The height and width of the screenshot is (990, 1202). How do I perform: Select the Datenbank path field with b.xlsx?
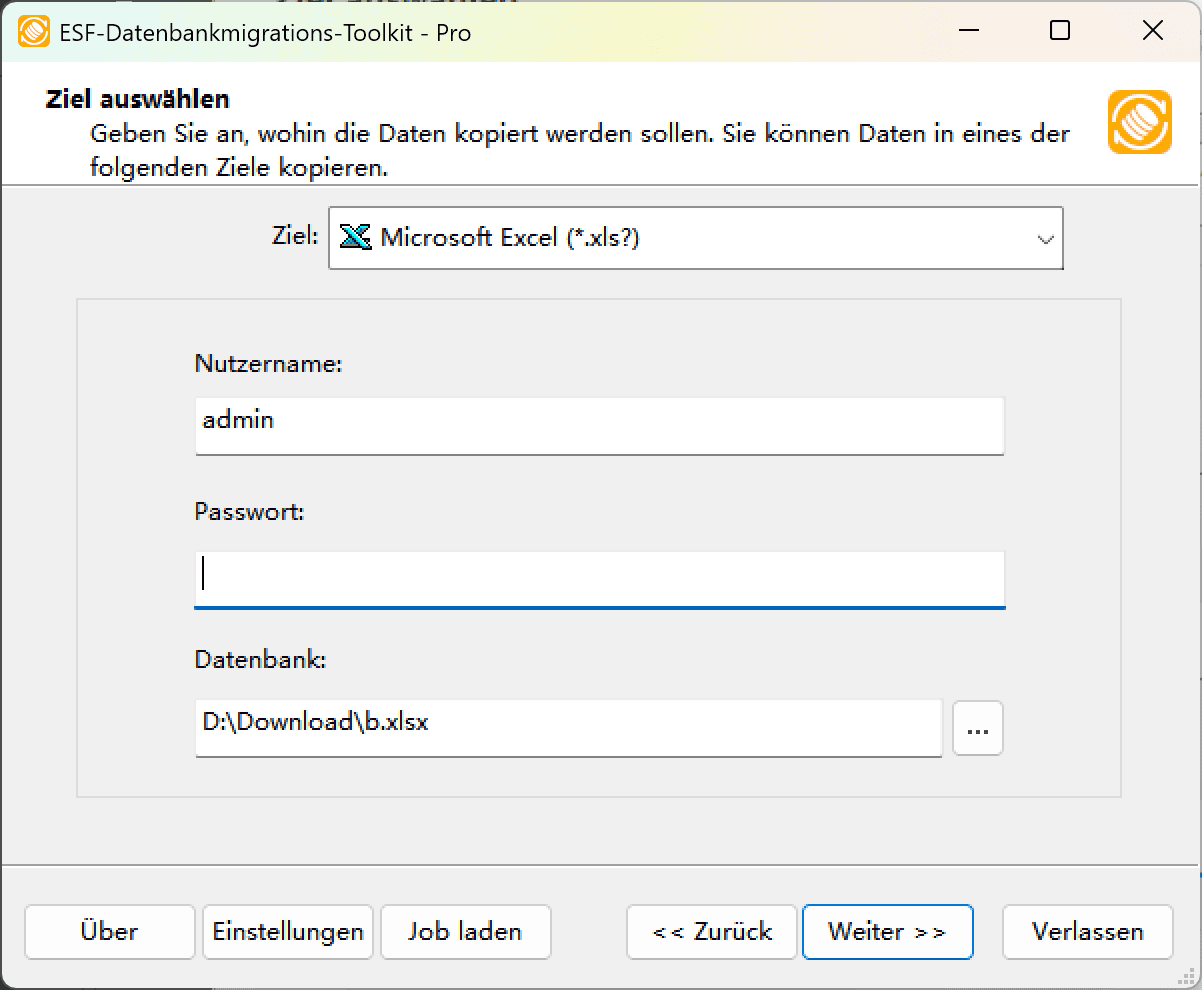568,728
